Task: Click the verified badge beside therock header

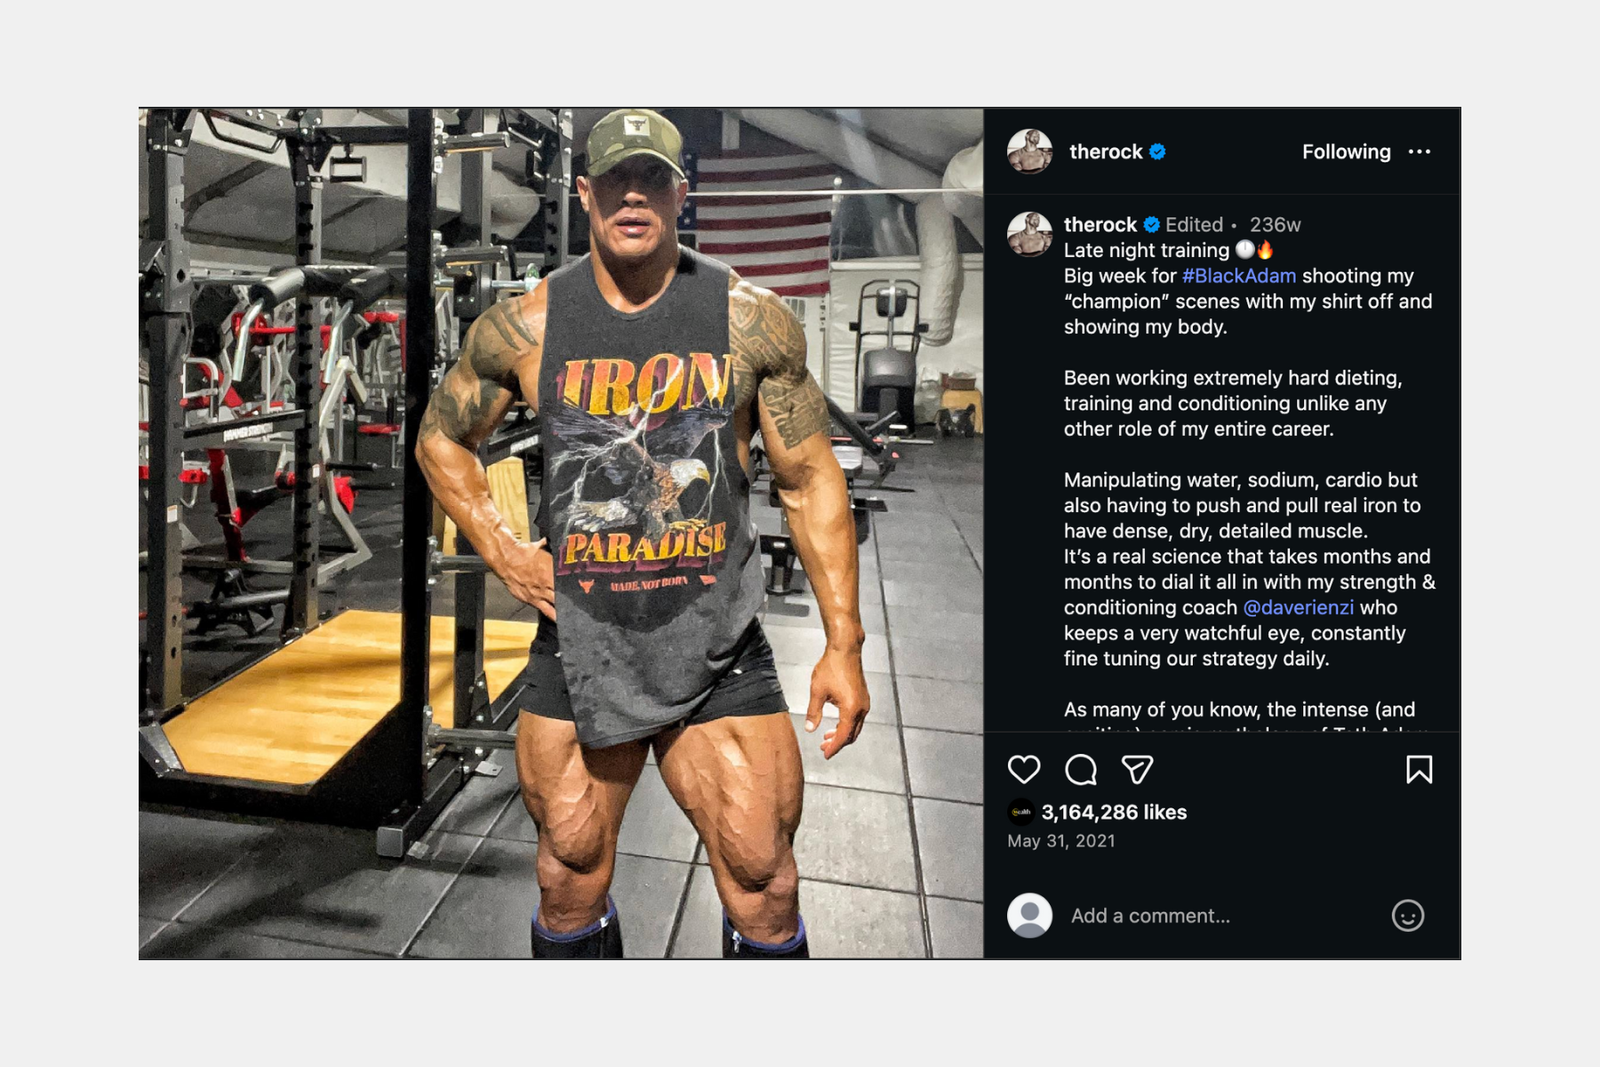Action: coord(1158,152)
